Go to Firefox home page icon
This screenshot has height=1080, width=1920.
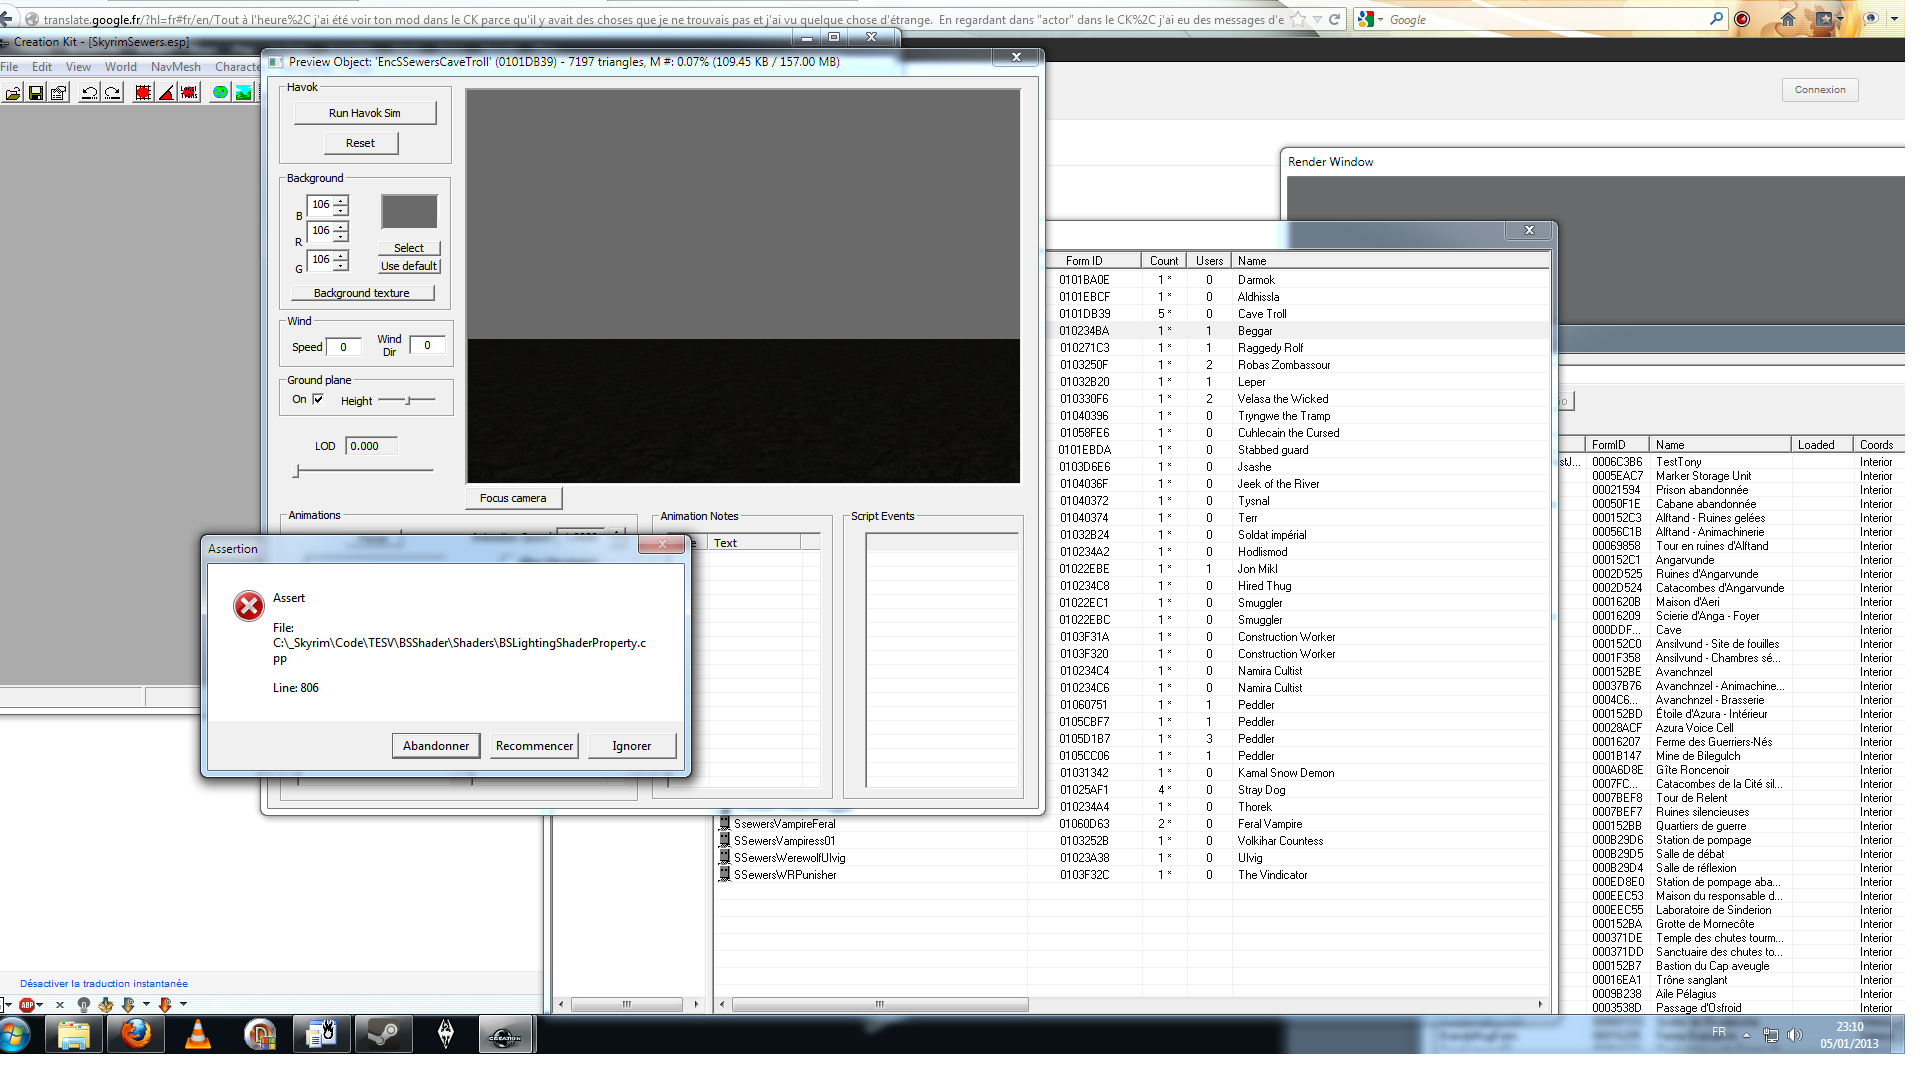click(1788, 19)
